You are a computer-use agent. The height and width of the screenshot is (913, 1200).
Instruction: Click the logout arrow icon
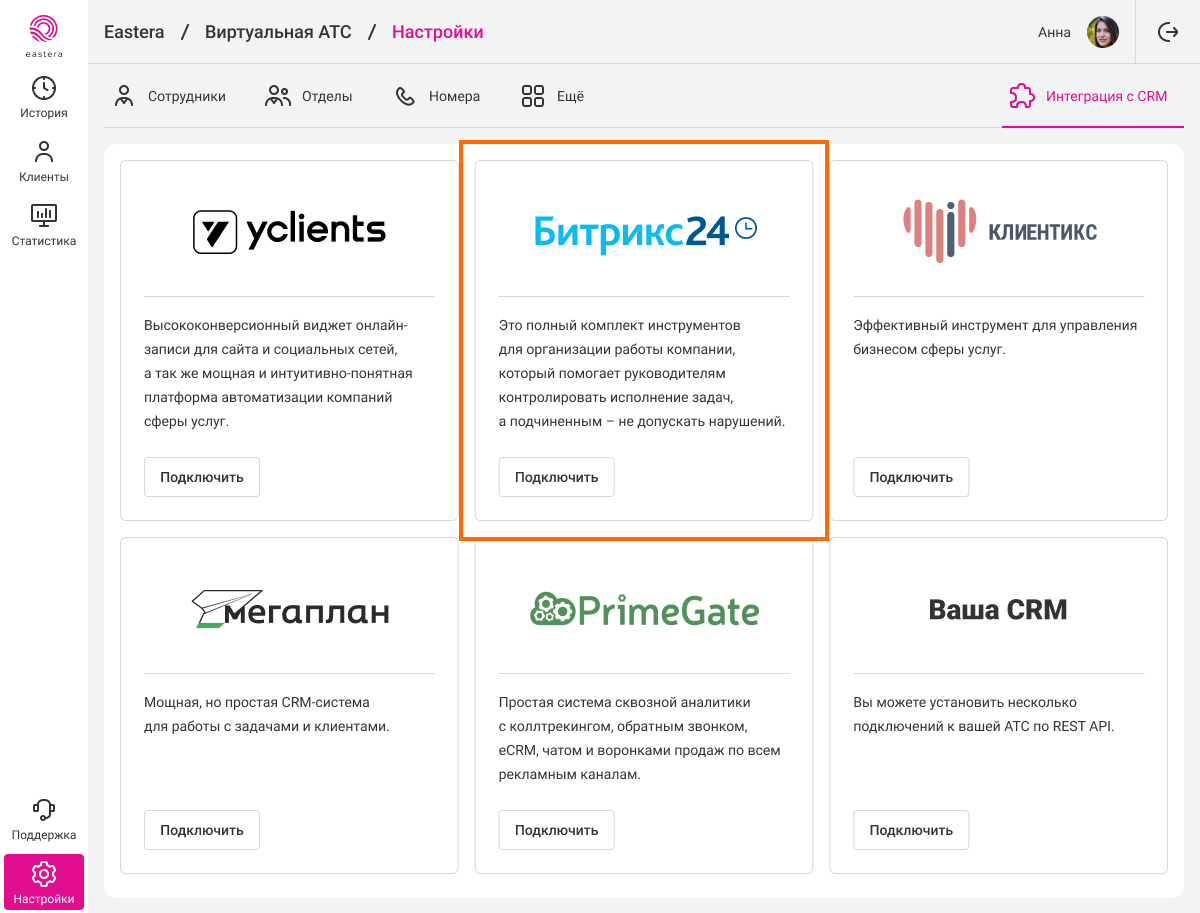(x=1168, y=32)
